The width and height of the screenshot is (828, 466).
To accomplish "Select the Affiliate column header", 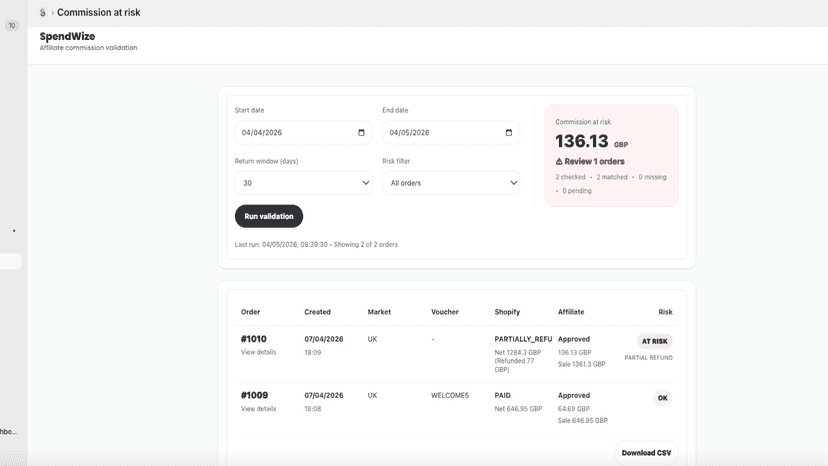I will [x=571, y=312].
